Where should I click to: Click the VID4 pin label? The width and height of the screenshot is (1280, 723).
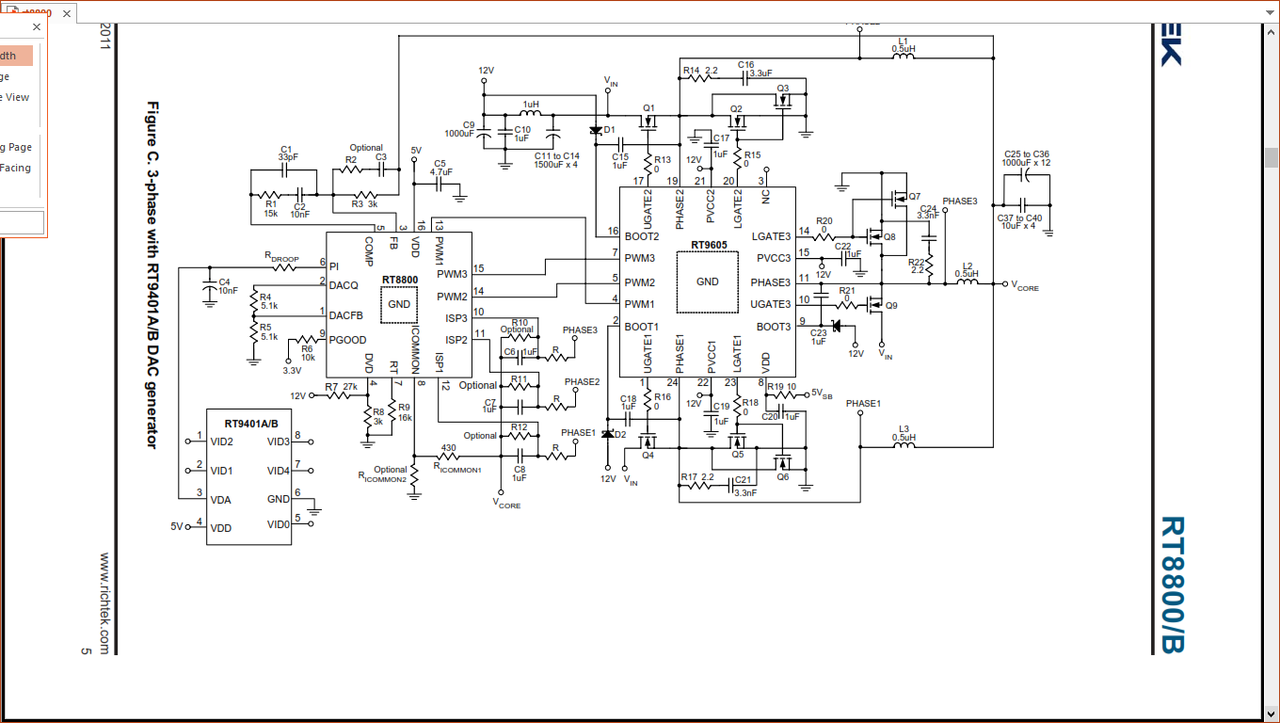point(278,470)
